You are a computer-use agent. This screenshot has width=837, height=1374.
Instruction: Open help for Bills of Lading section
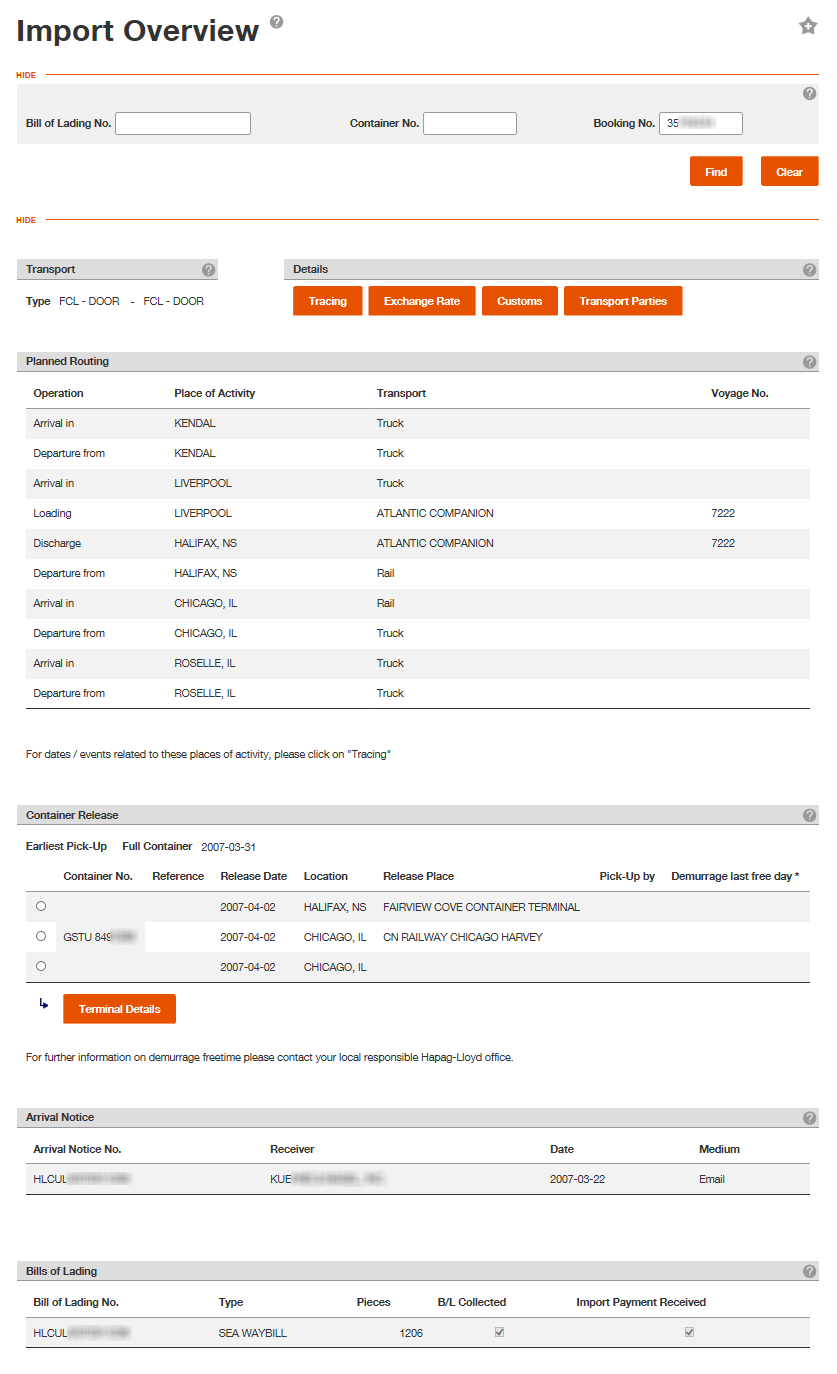810,1272
